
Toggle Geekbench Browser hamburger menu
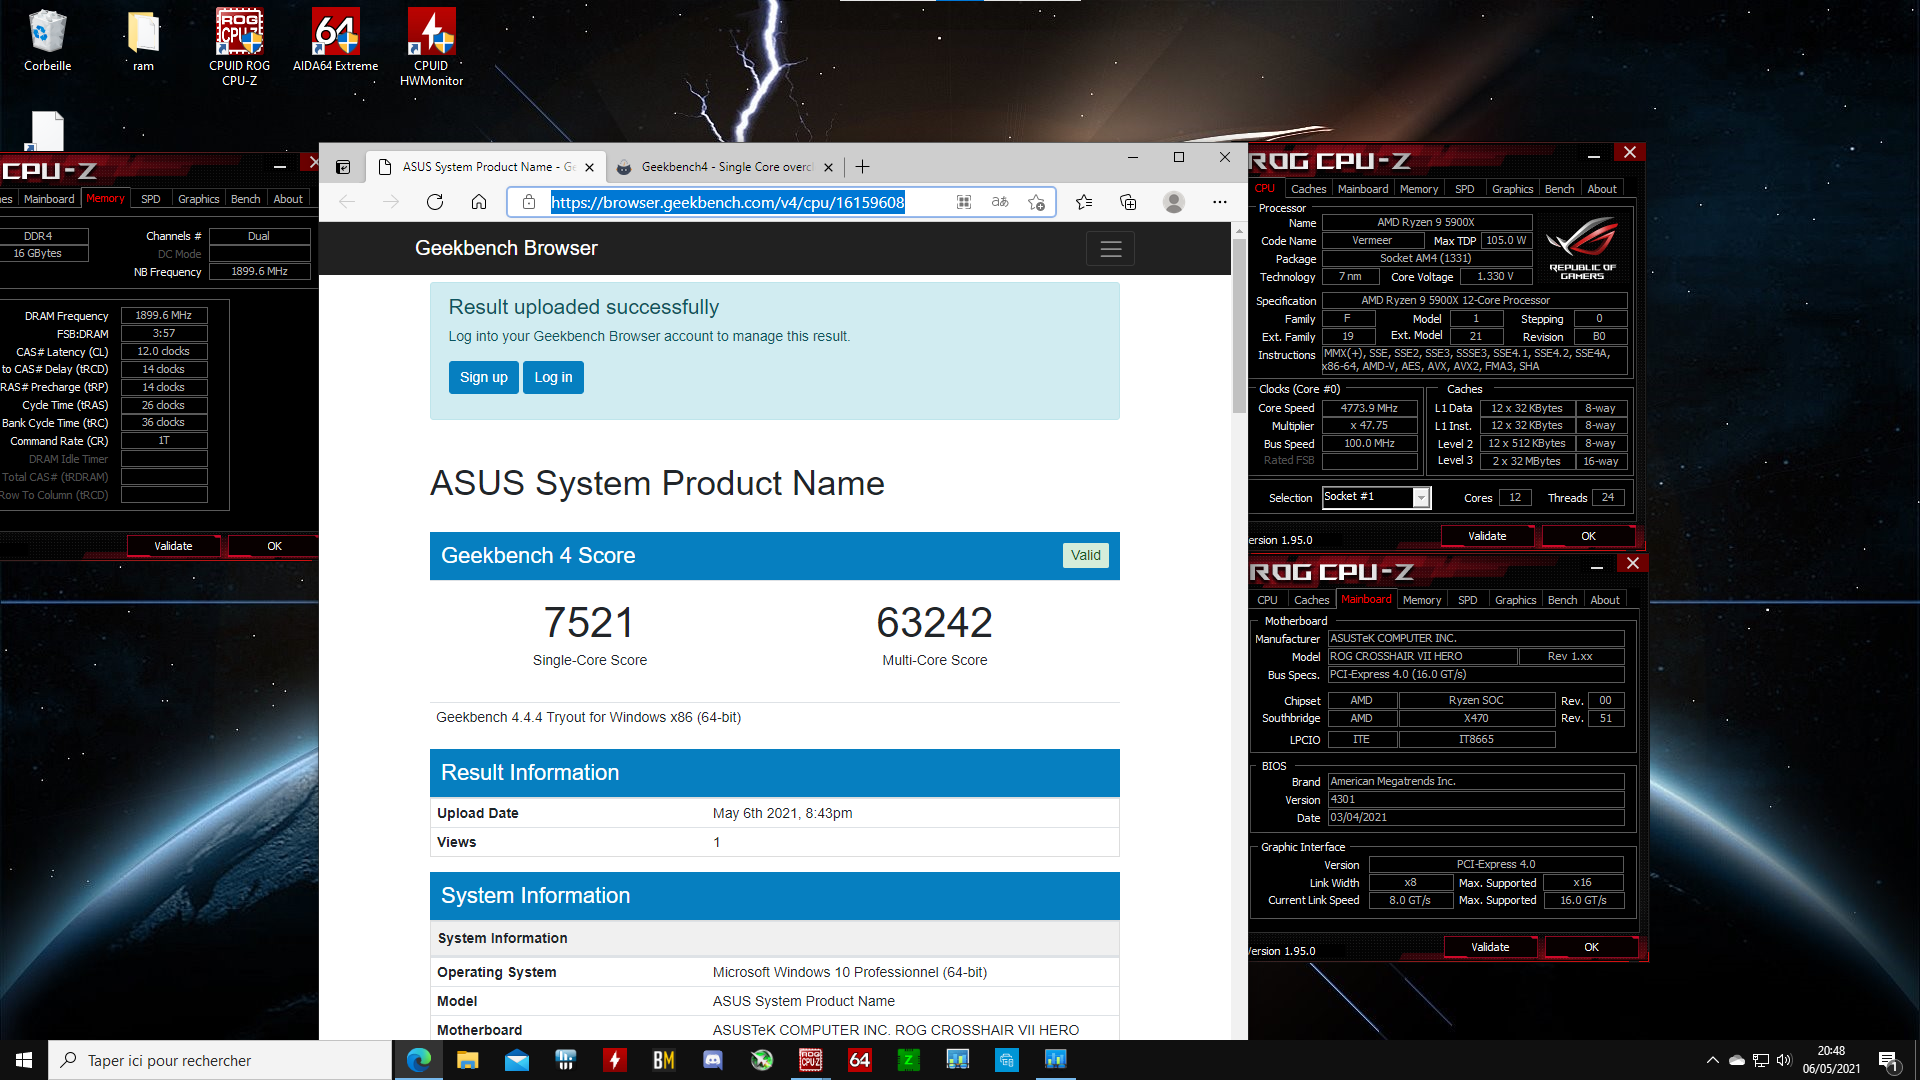(1110, 249)
